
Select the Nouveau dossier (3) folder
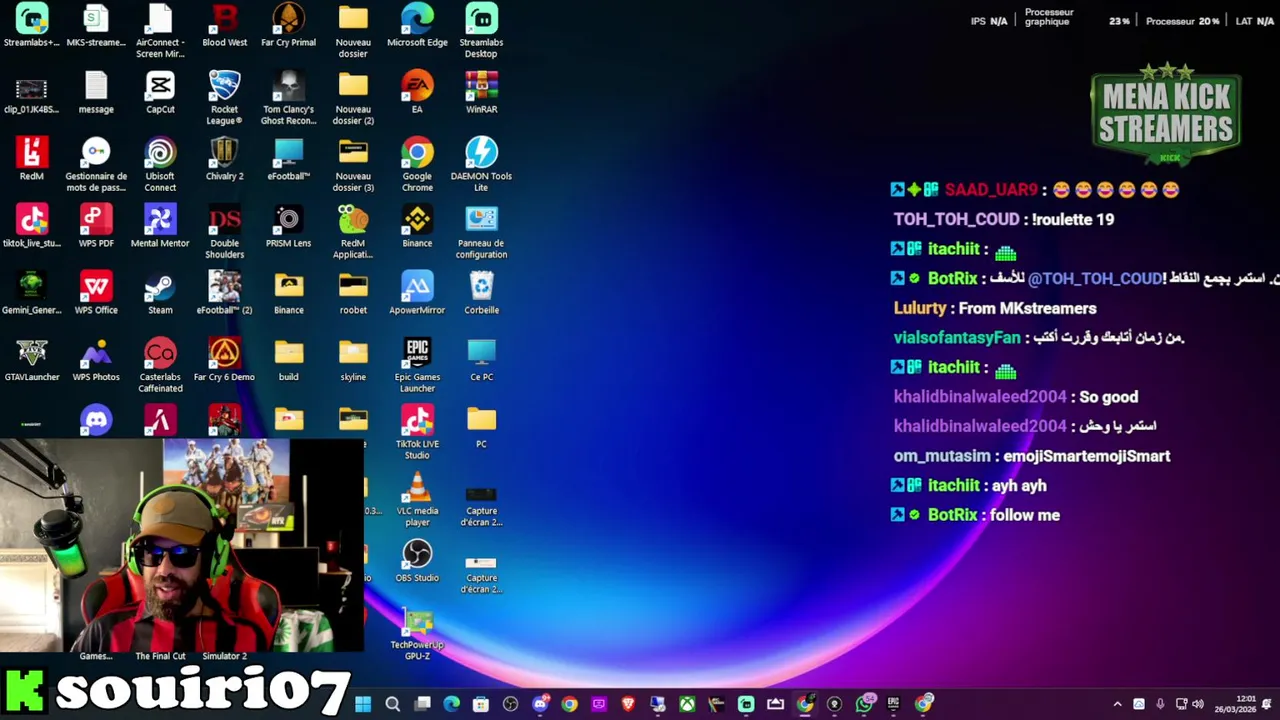tap(353, 165)
